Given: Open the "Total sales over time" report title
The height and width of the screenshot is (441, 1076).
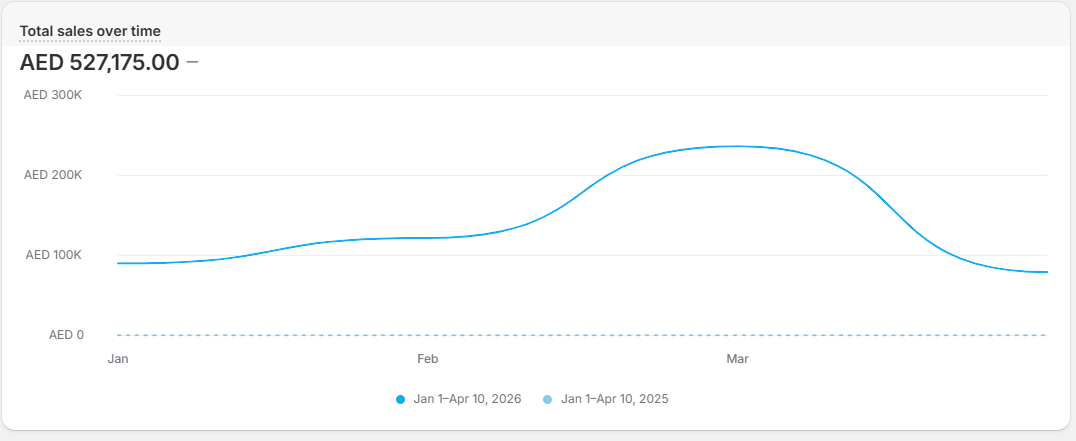Looking at the screenshot, I should click(x=90, y=32).
